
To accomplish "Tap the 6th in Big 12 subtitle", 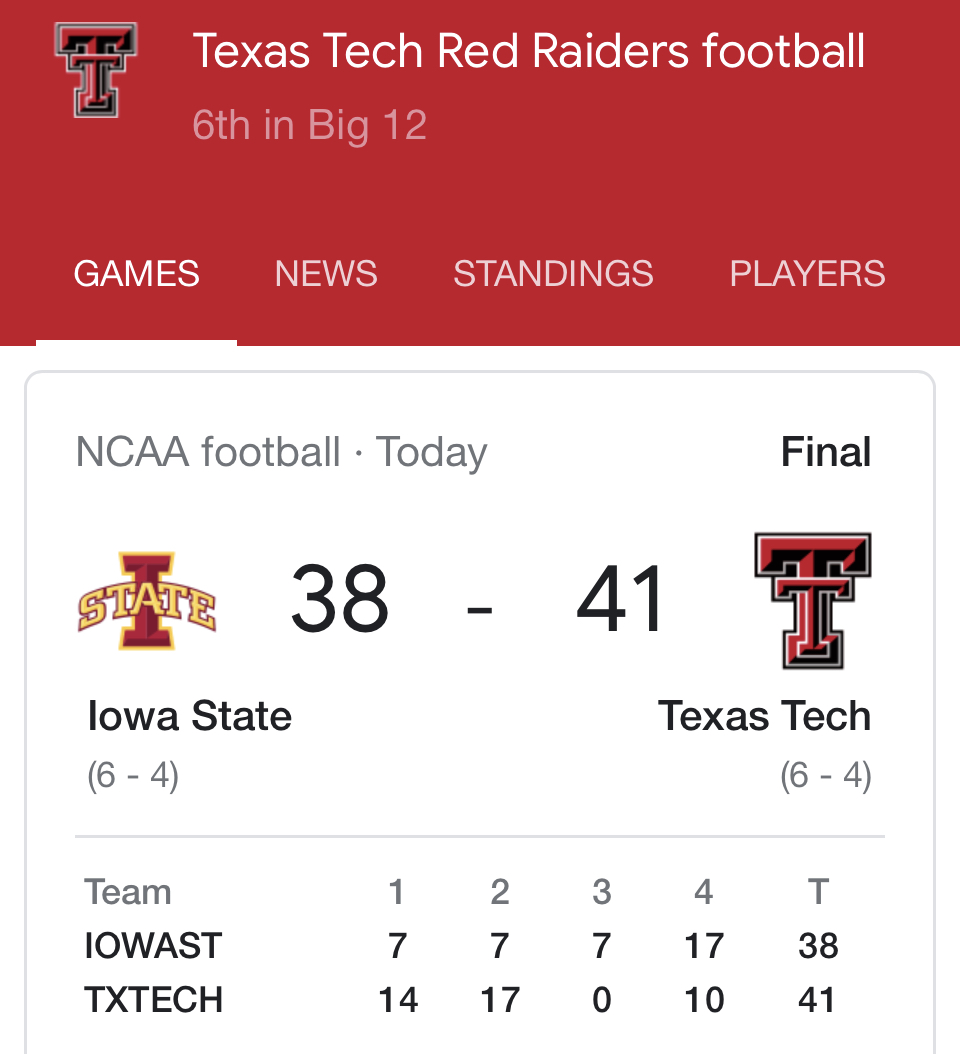I will point(310,125).
